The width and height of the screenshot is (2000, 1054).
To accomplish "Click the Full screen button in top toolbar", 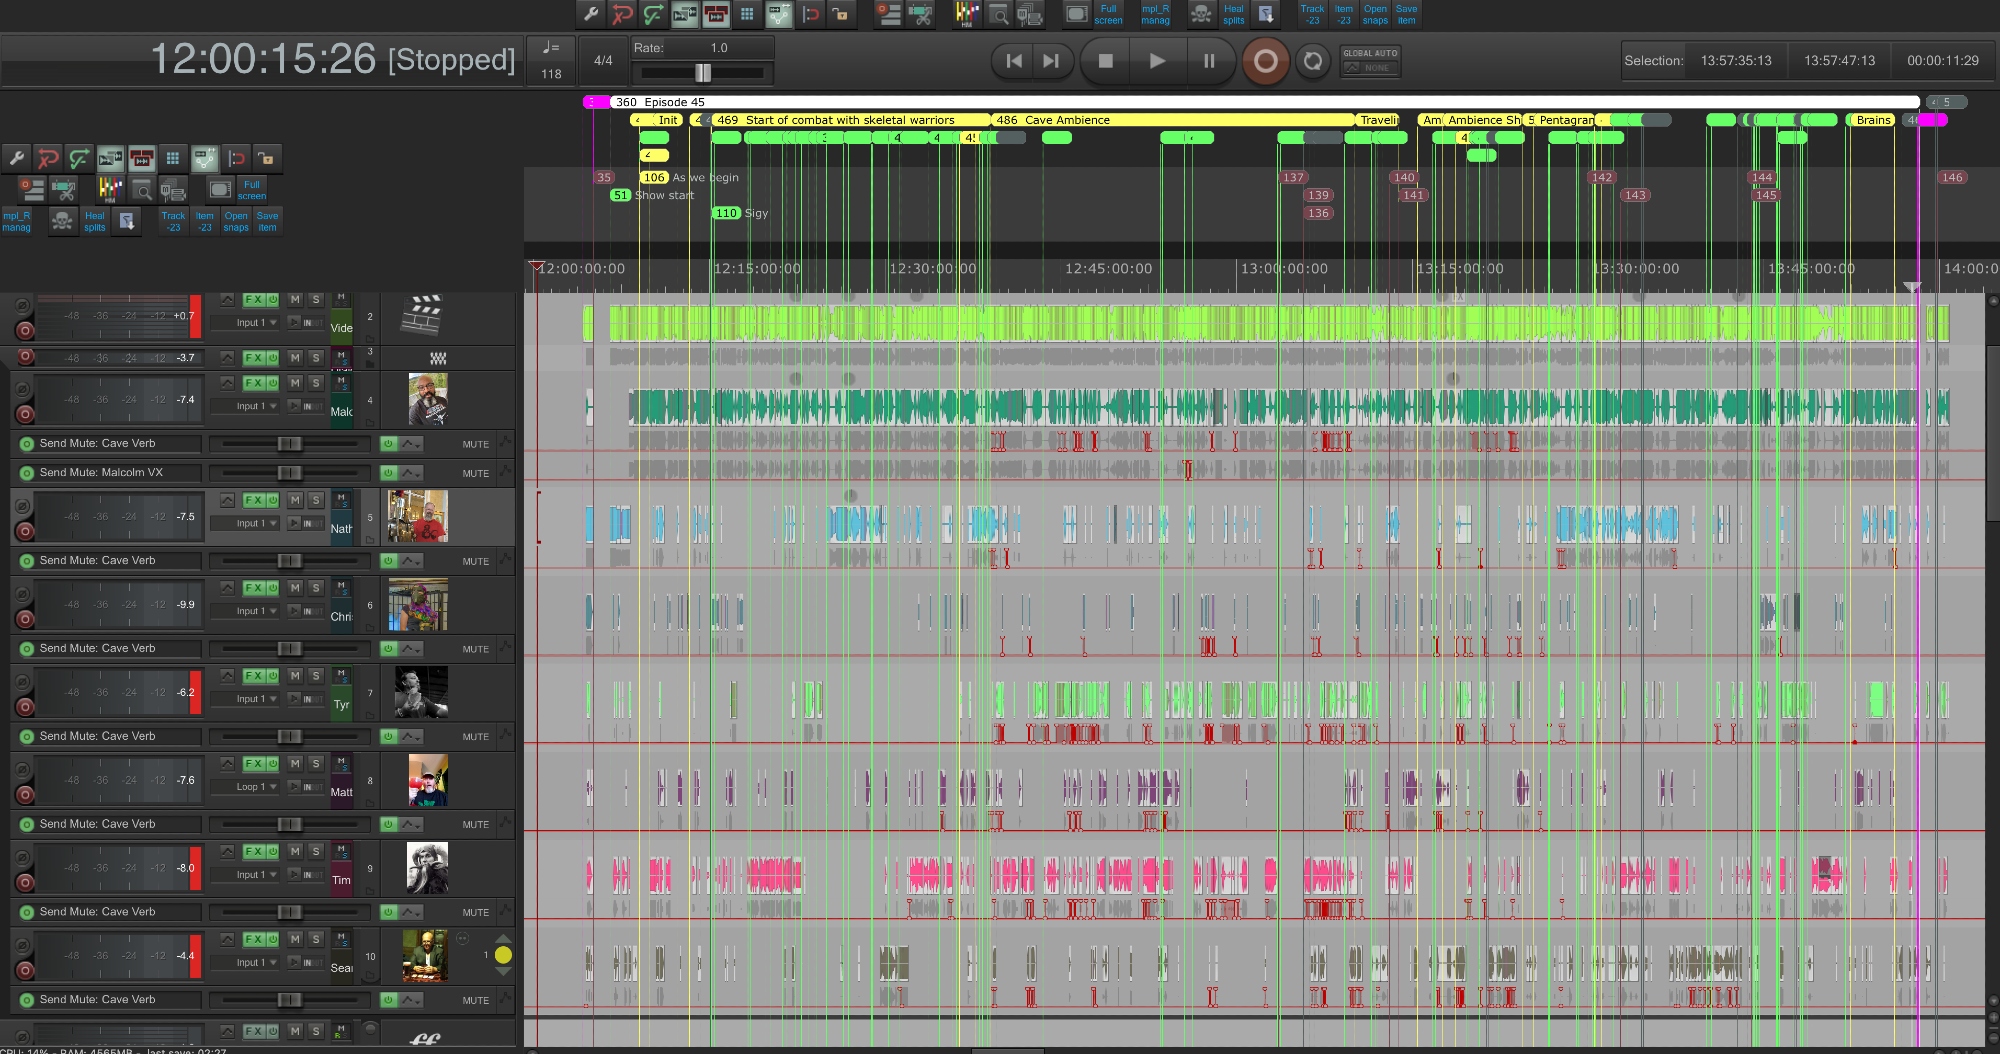I will coord(1108,14).
